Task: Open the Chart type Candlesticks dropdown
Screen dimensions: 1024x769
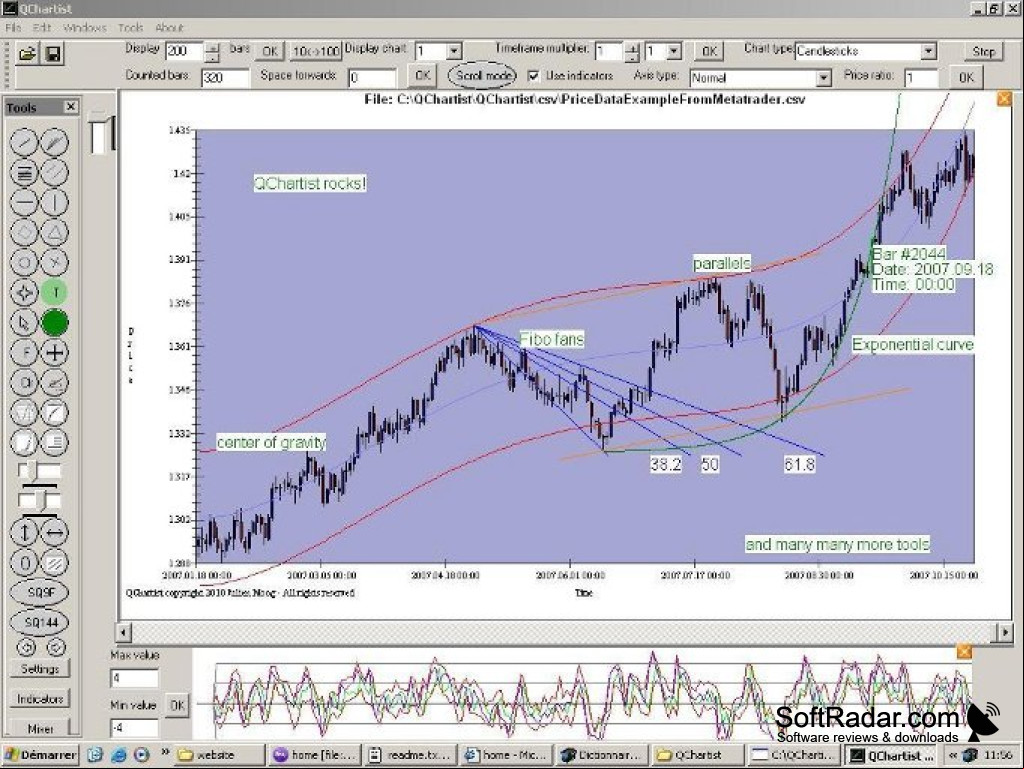Action: [x=928, y=51]
